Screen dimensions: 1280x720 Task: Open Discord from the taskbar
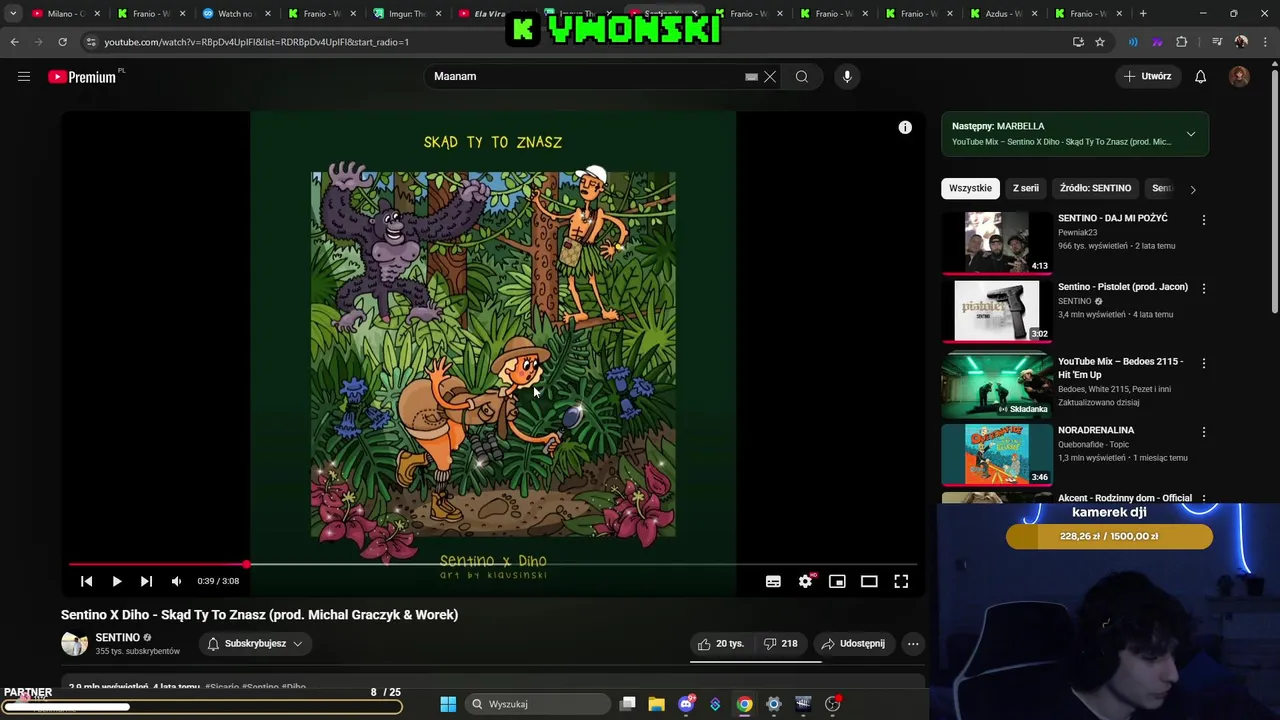click(x=686, y=704)
